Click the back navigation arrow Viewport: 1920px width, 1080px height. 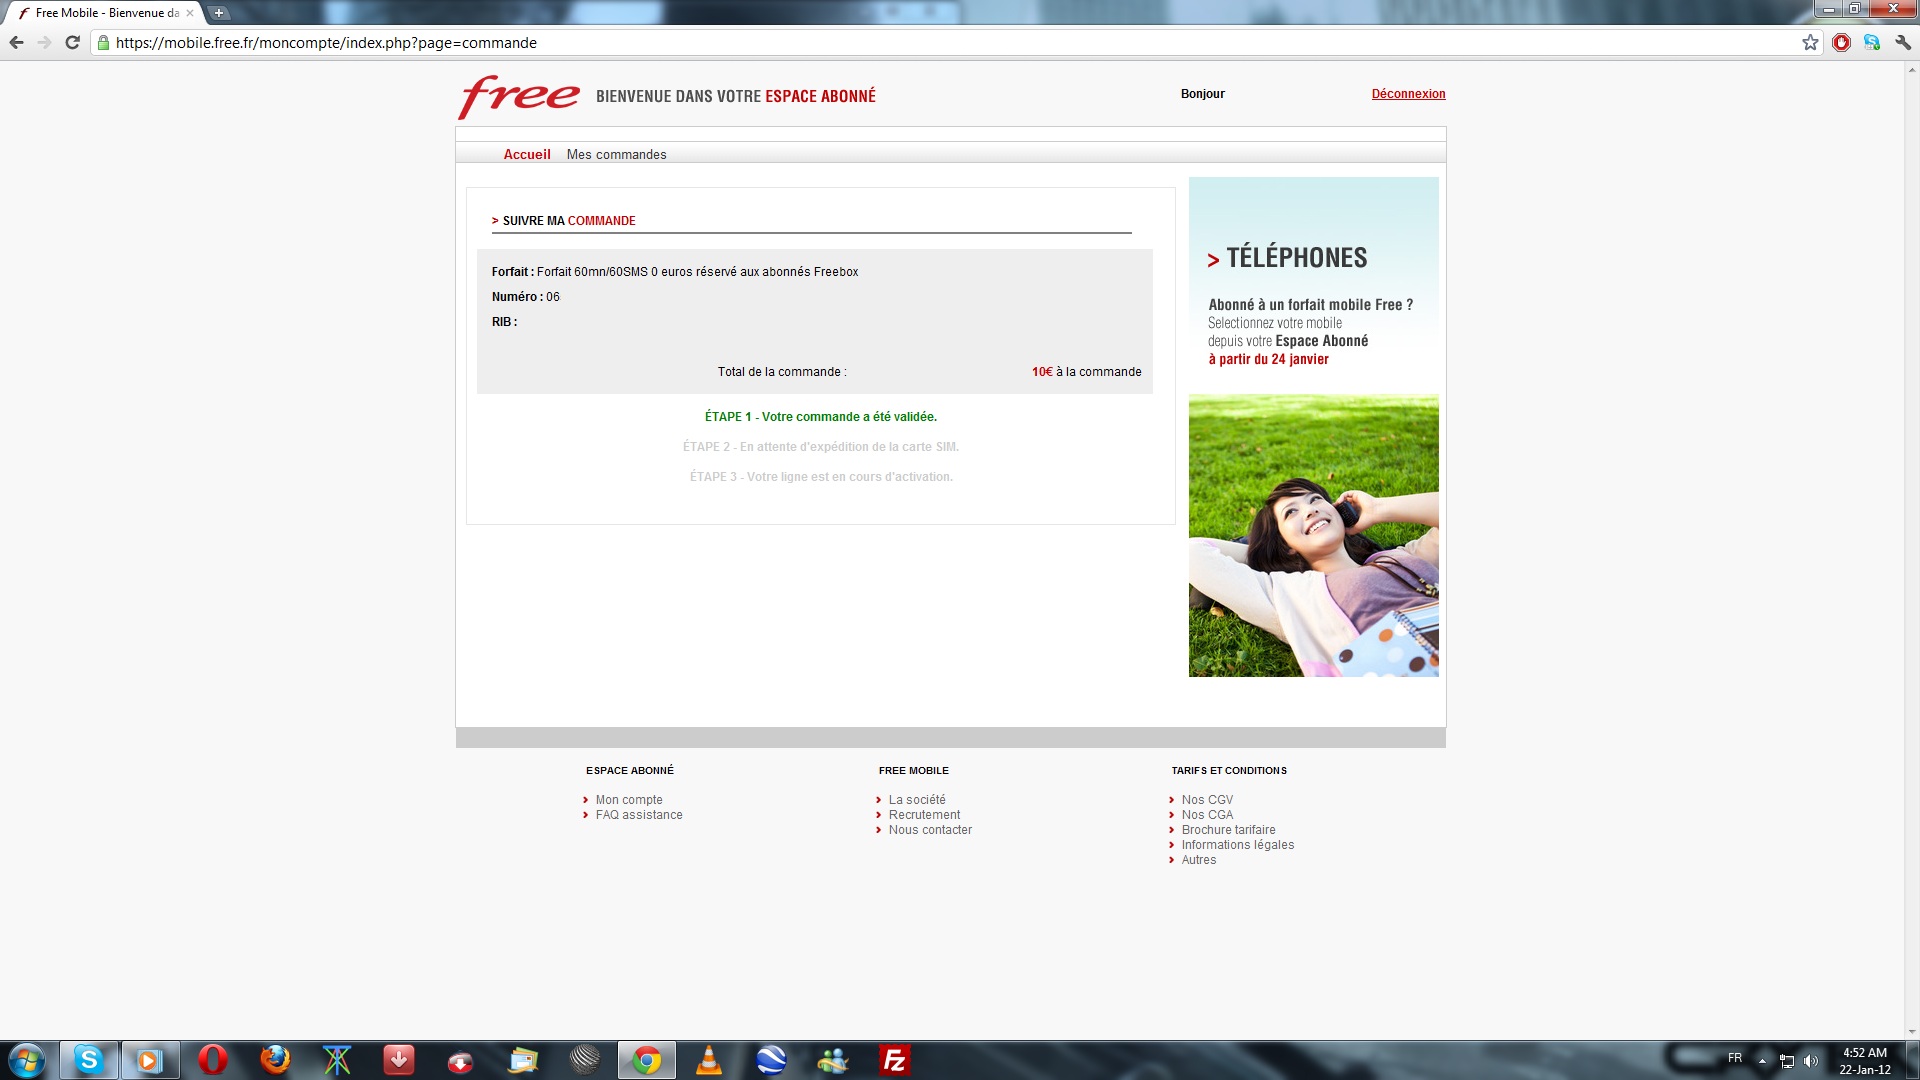pos(16,43)
